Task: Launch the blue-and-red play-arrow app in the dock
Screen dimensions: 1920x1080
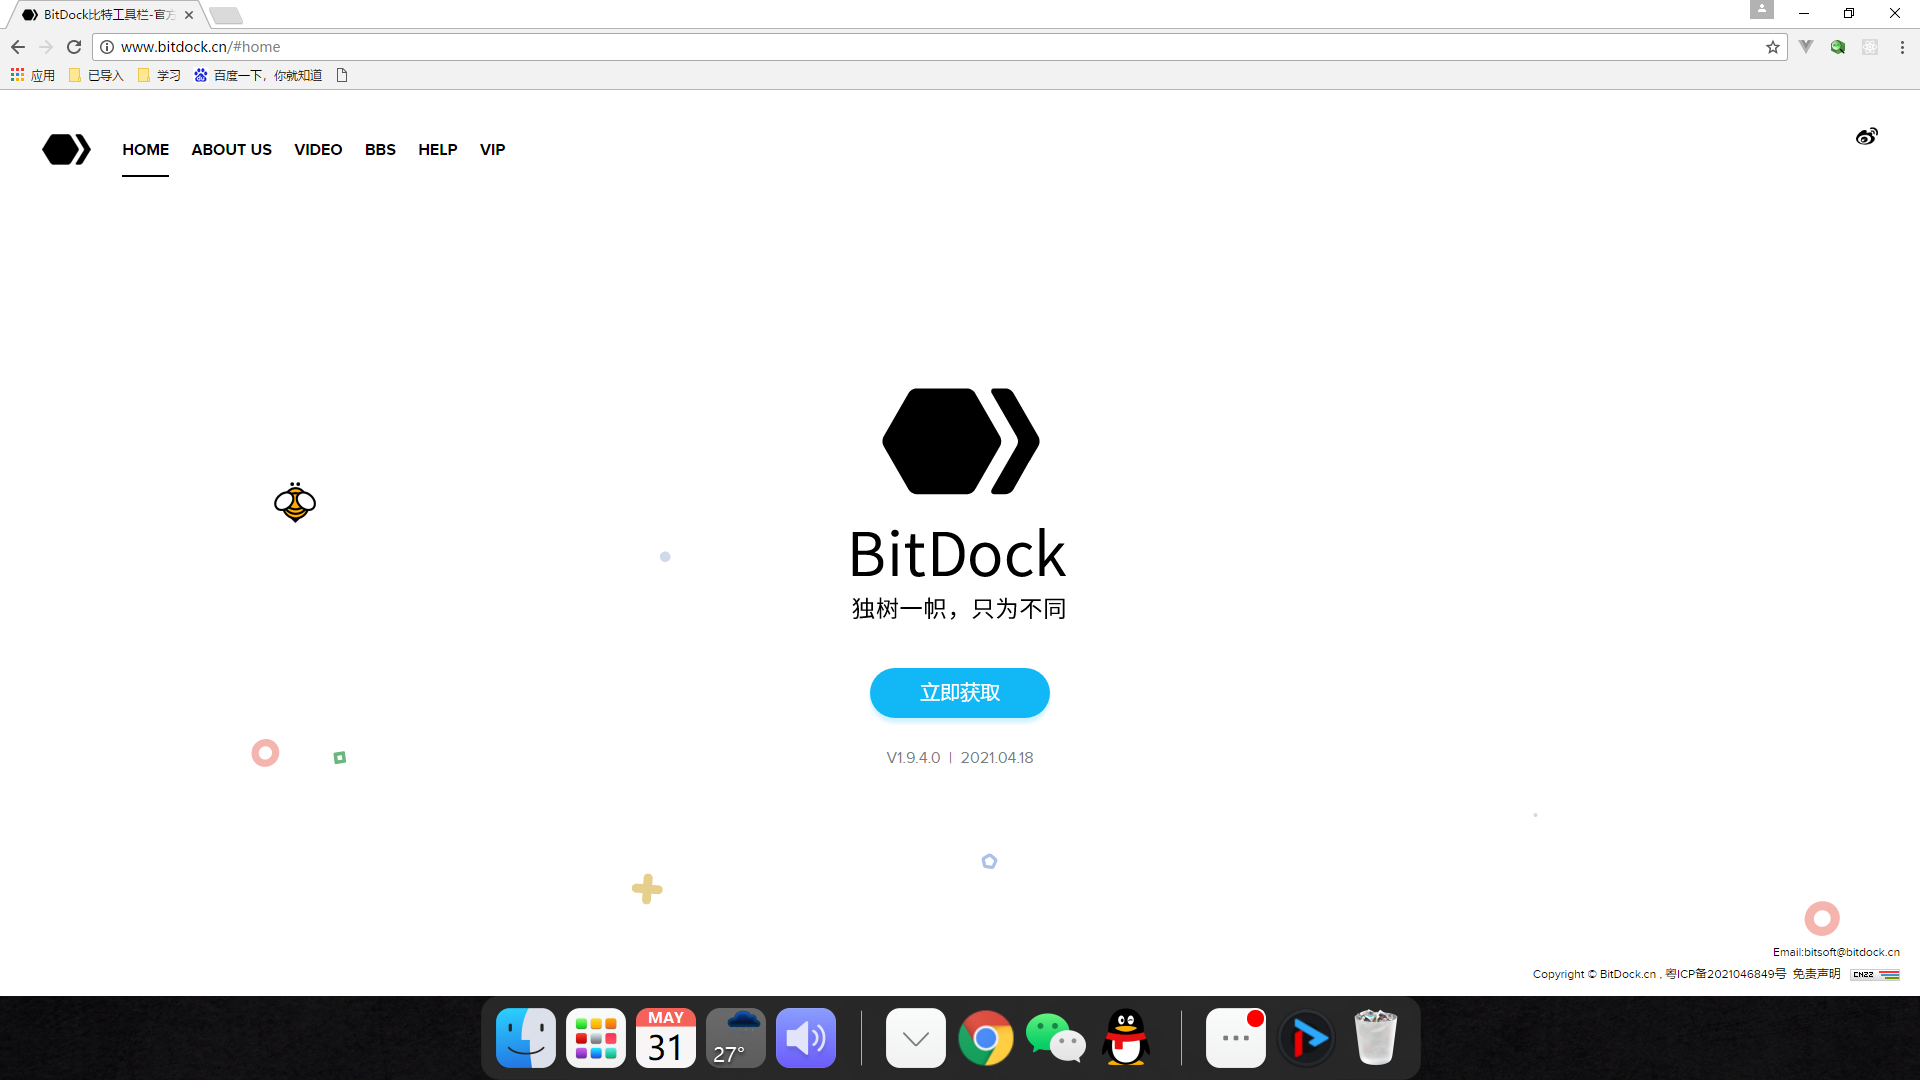Action: (1306, 1038)
